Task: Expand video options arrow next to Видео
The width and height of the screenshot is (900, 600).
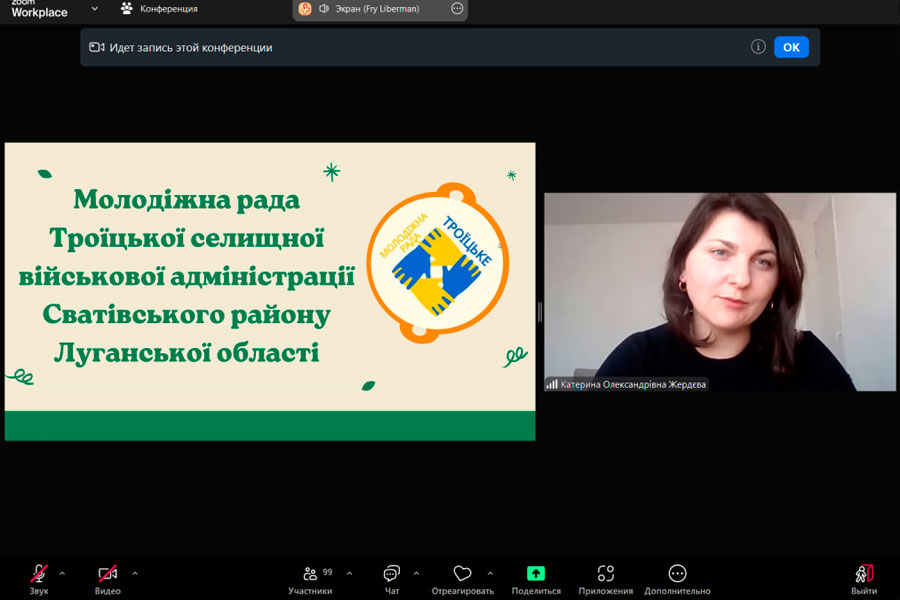Action: [x=135, y=573]
